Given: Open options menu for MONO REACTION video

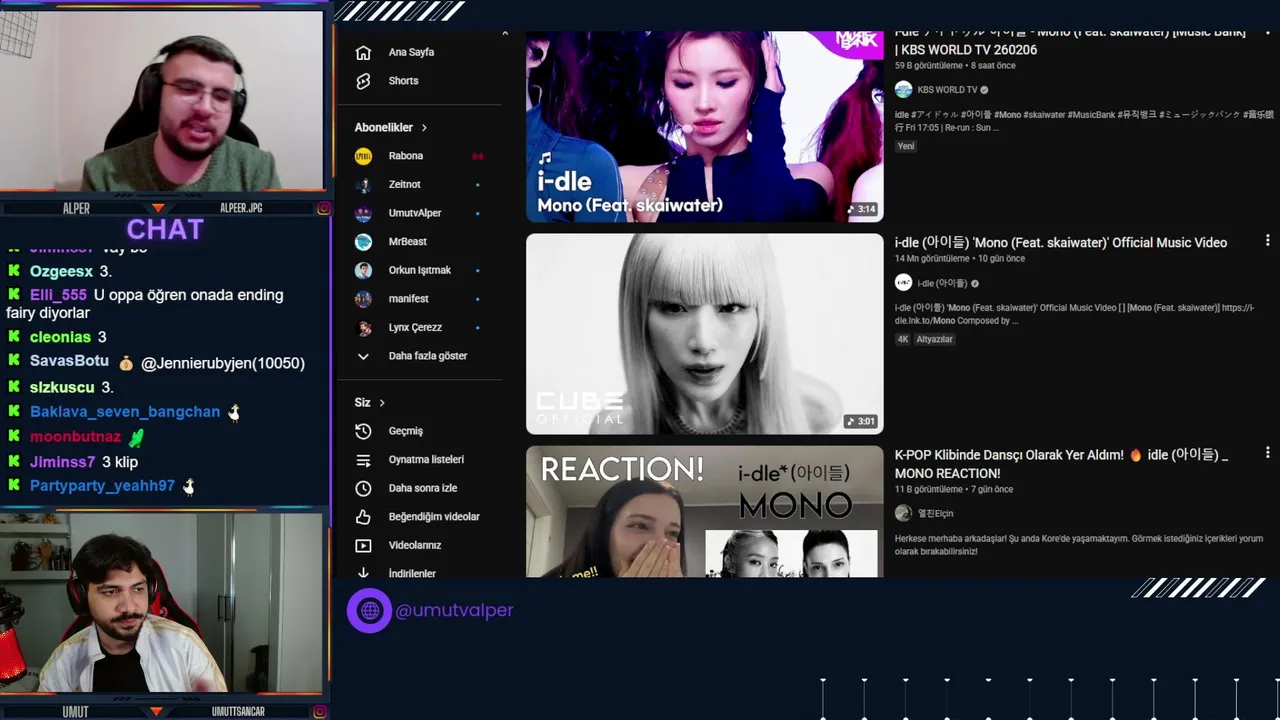Looking at the screenshot, I should tap(1267, 453).
